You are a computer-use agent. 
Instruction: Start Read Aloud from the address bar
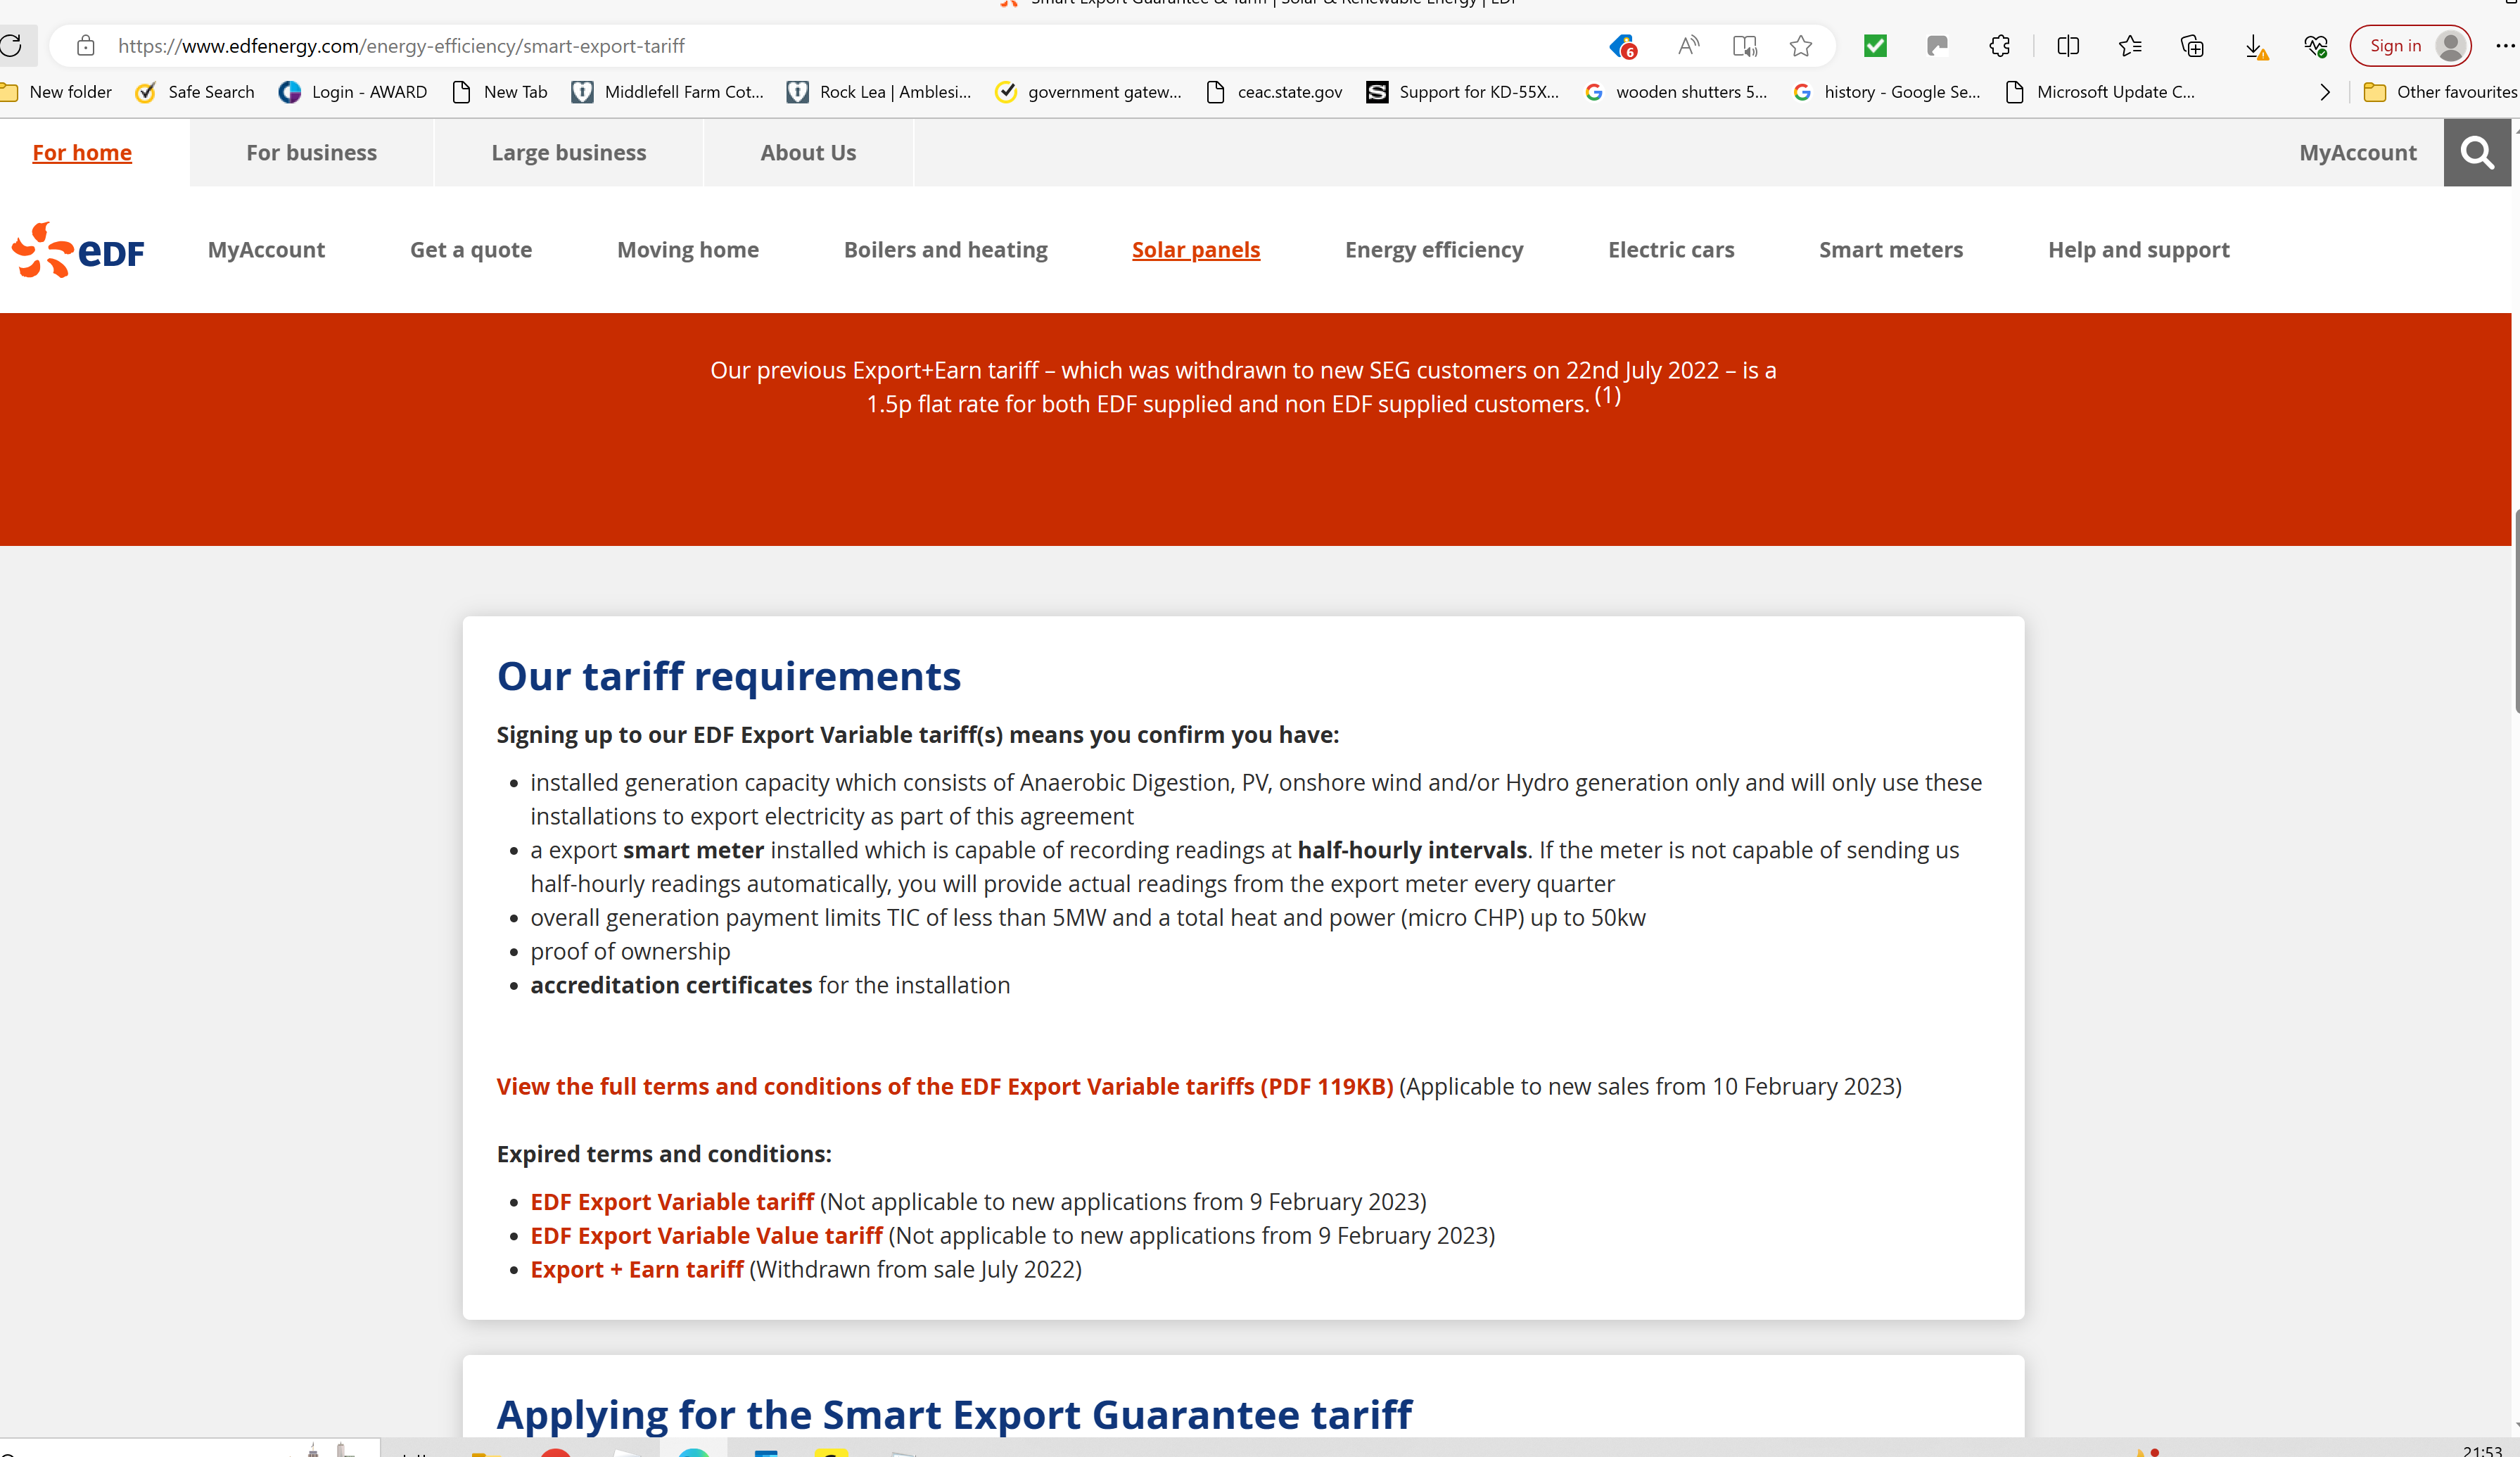click(1688, 46)
